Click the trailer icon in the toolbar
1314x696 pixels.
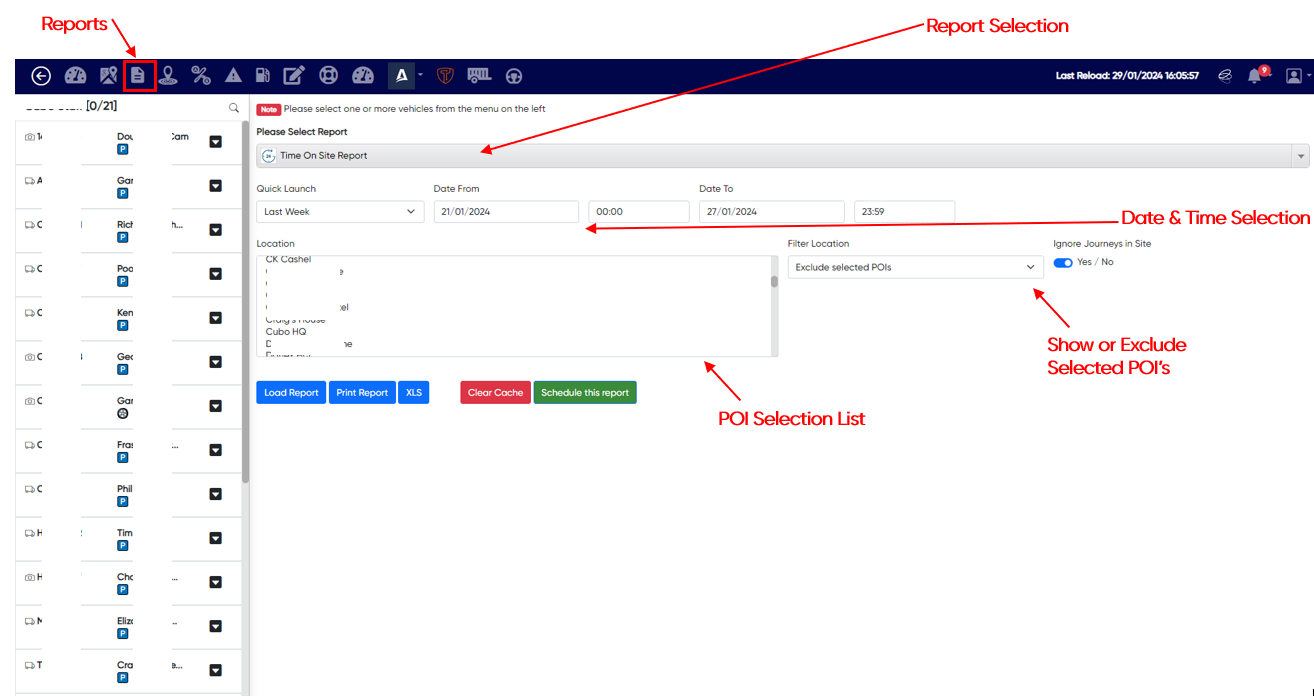[x=479, y=75]
